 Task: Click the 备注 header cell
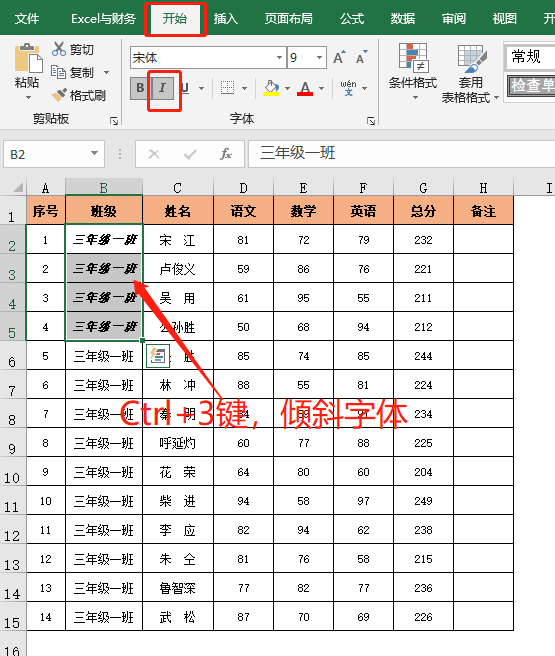coord(483,210)
